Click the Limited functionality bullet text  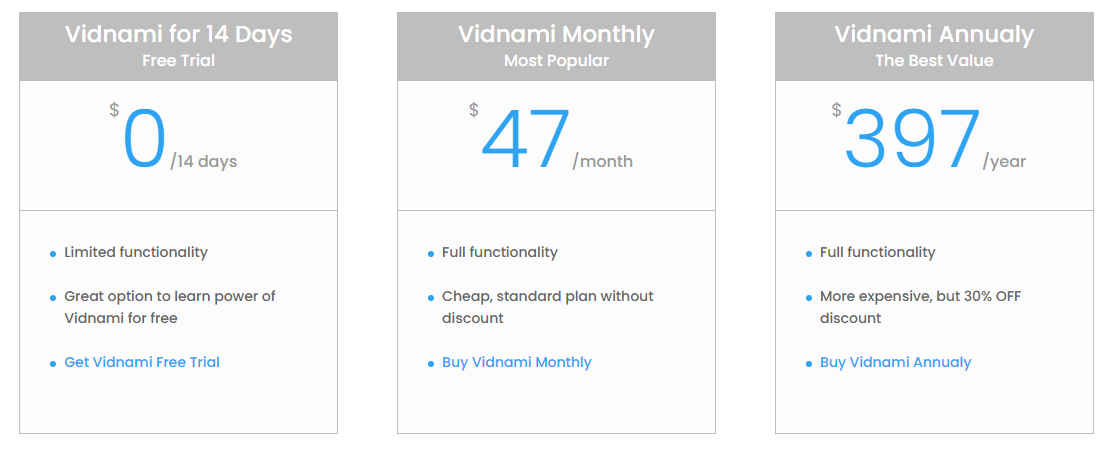136,252
